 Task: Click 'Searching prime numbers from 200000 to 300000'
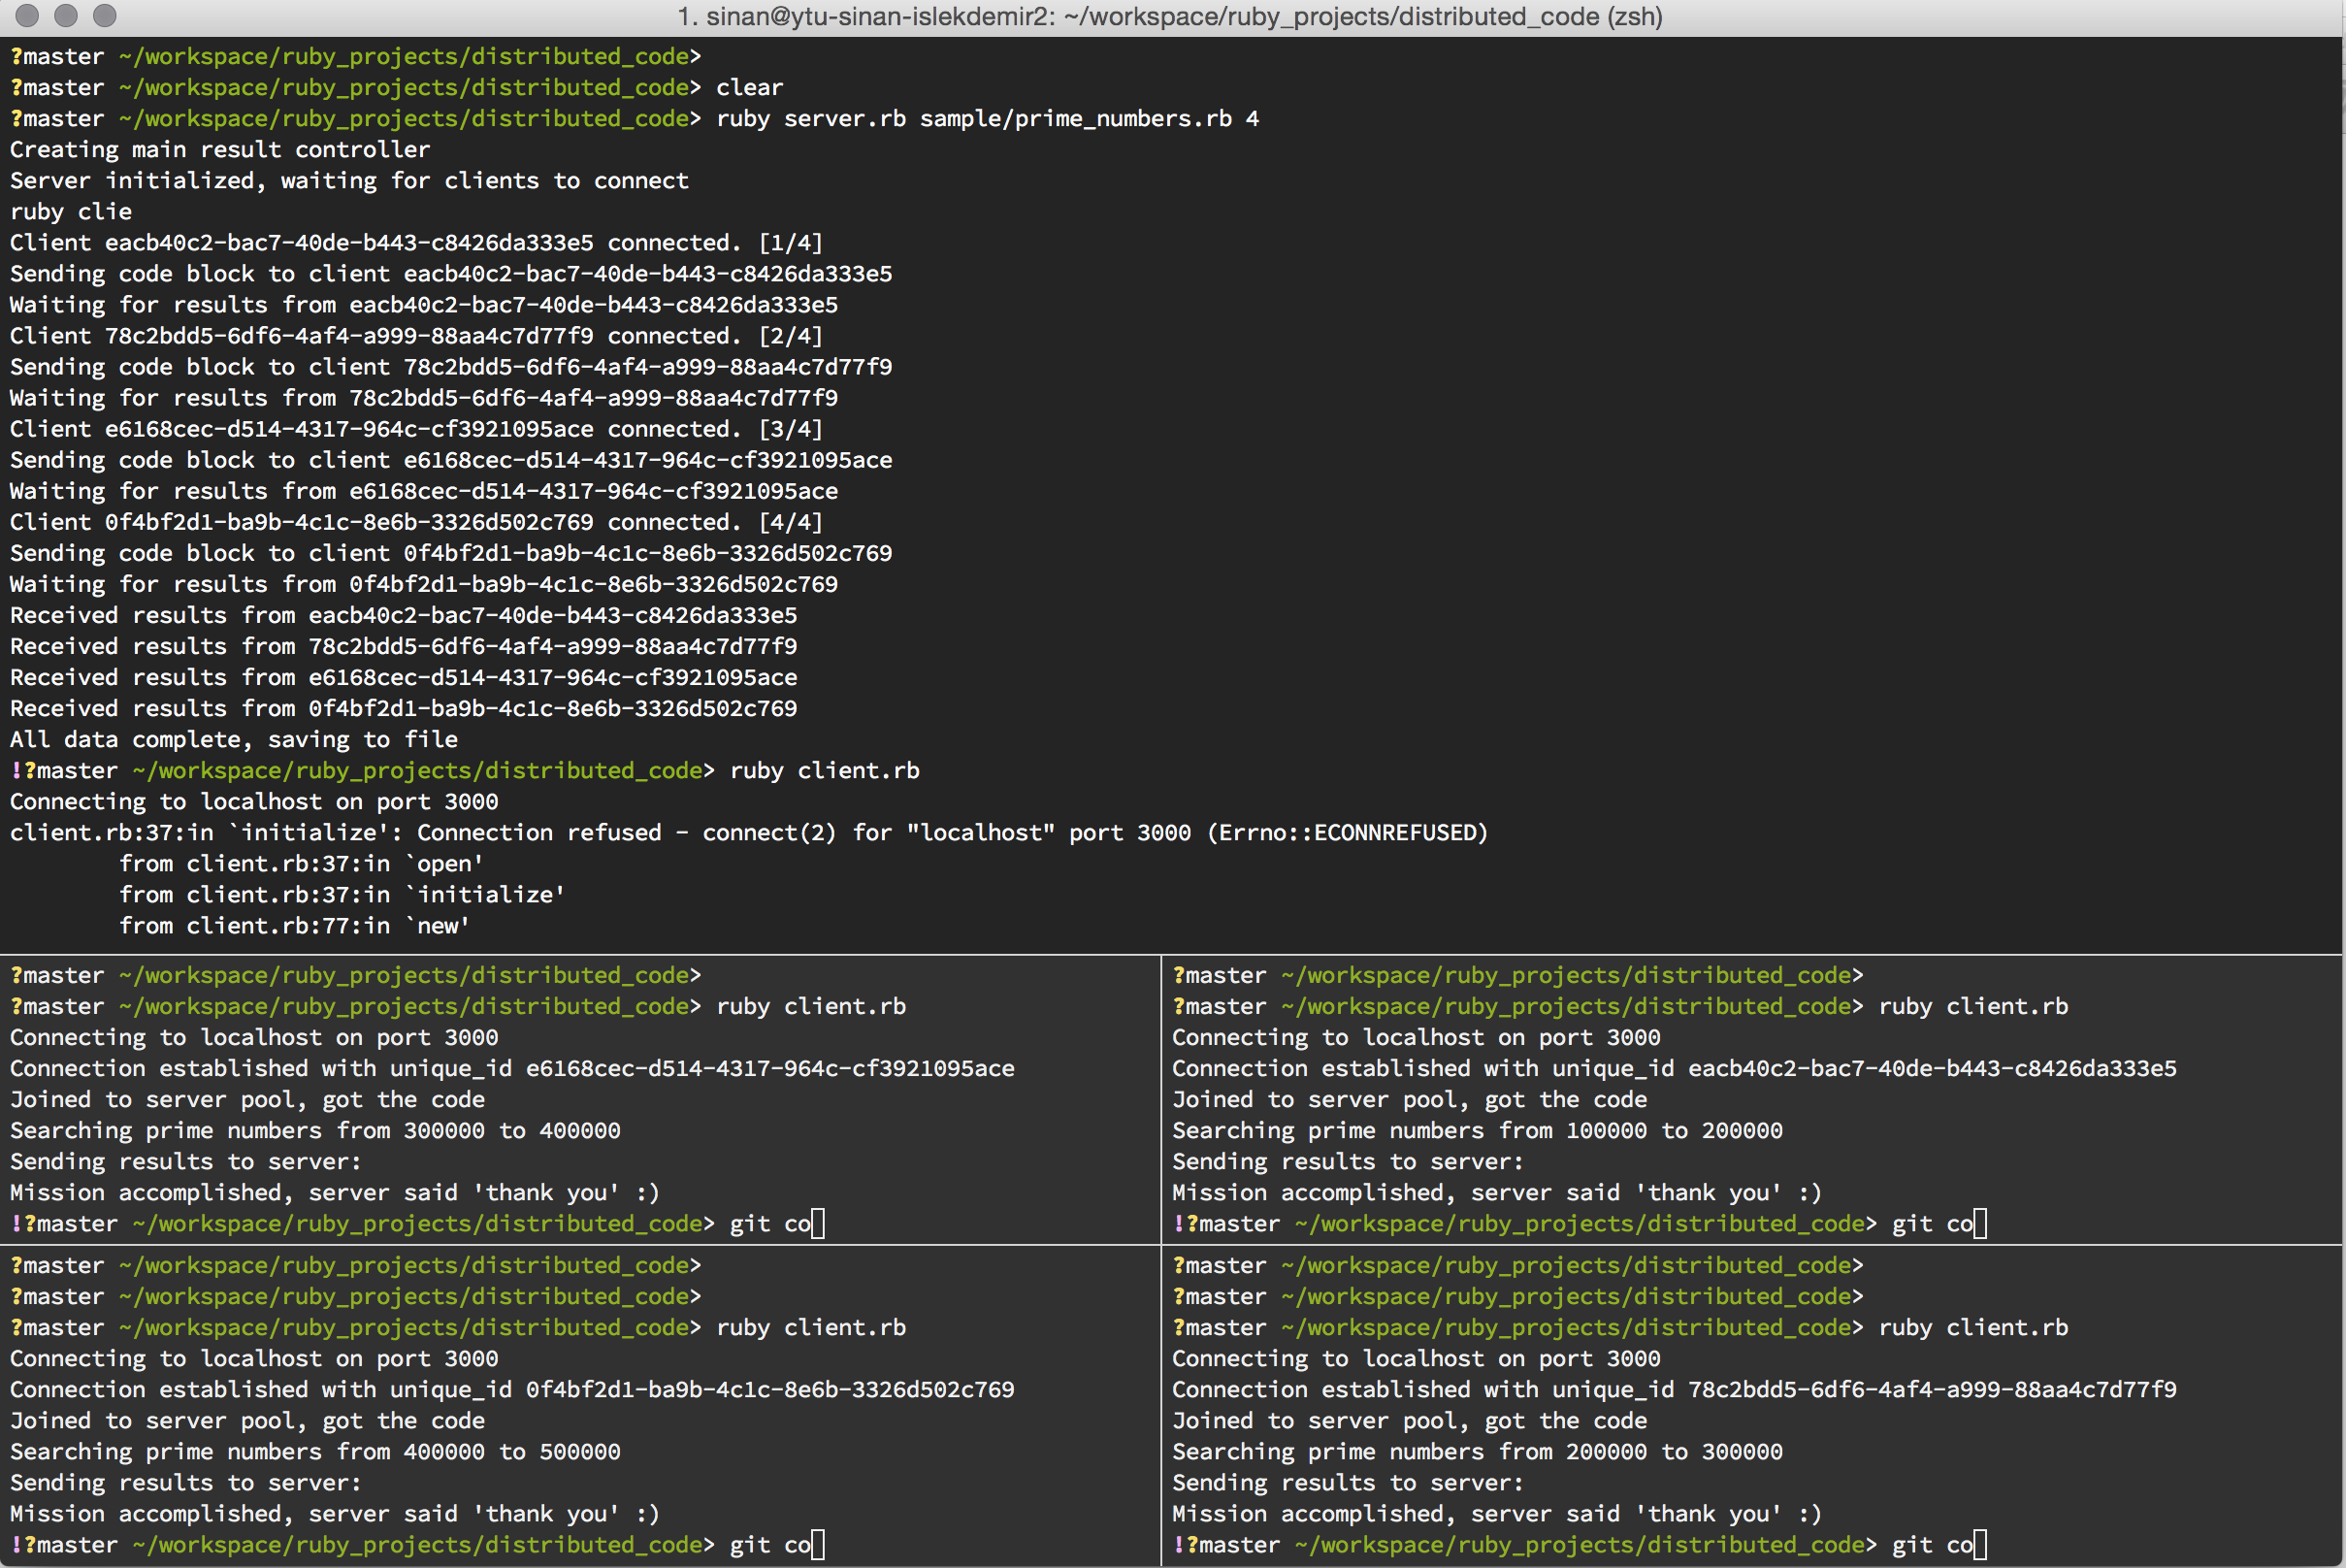click(x=1477, y=1450)
